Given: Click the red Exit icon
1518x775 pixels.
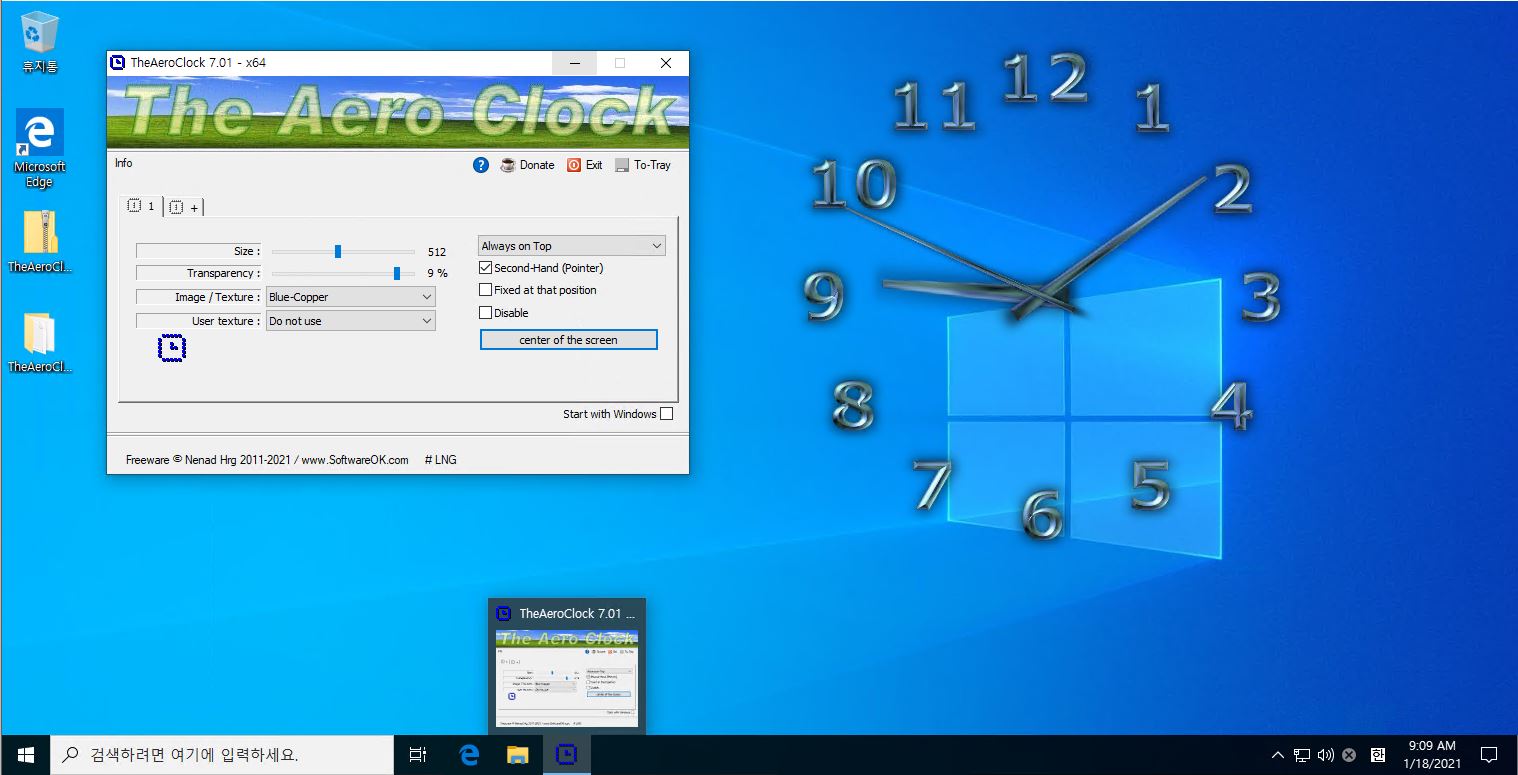Looking at the screenshot, I should pos(574,165).
